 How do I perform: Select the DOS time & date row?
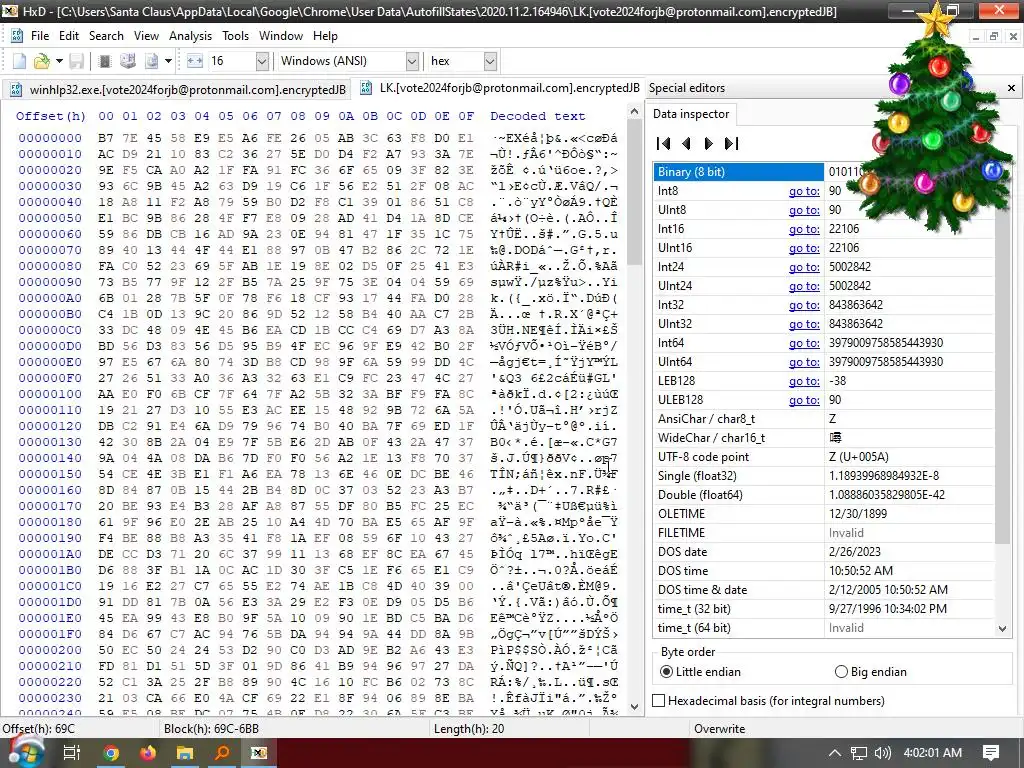point(824,590)
